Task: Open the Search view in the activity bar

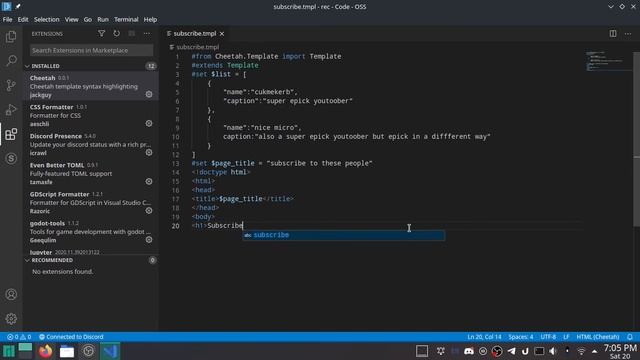Action: [x=11, y=61]
